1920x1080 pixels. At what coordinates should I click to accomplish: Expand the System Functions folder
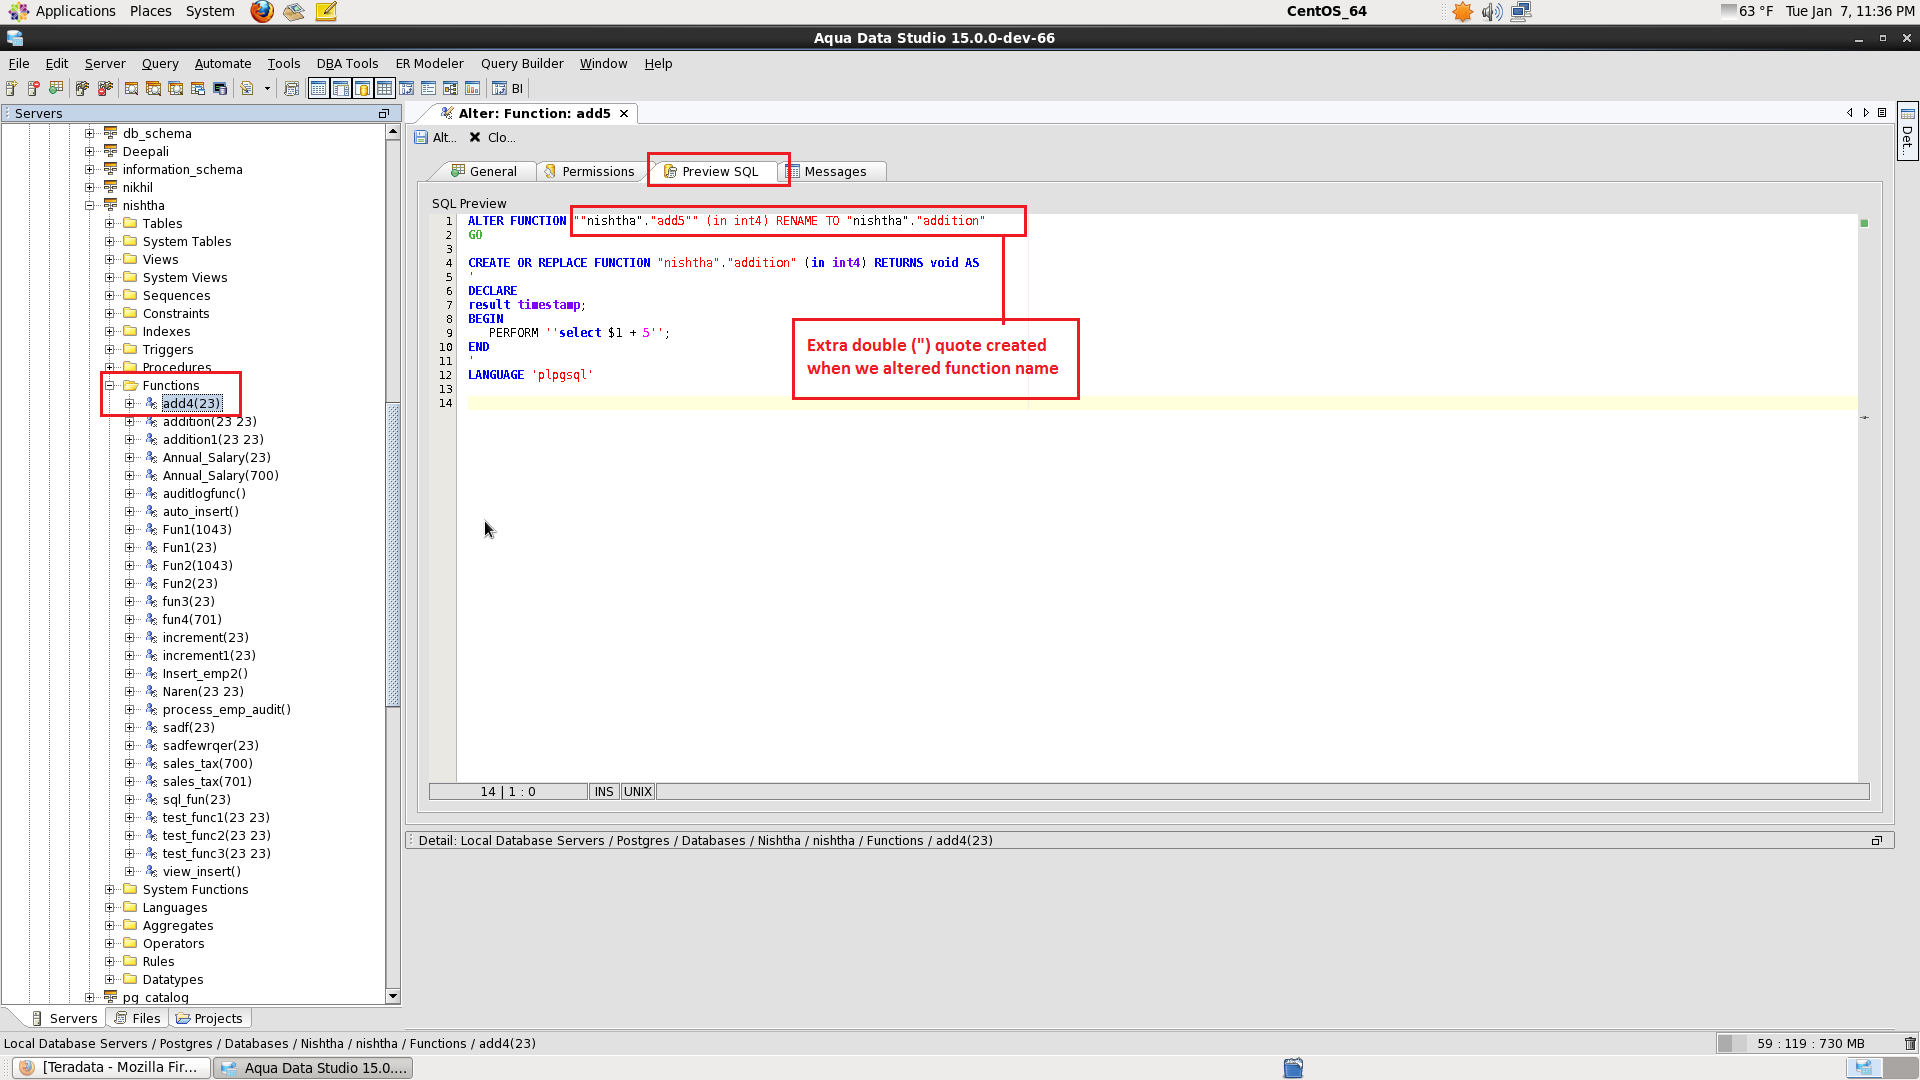[110, 890]
